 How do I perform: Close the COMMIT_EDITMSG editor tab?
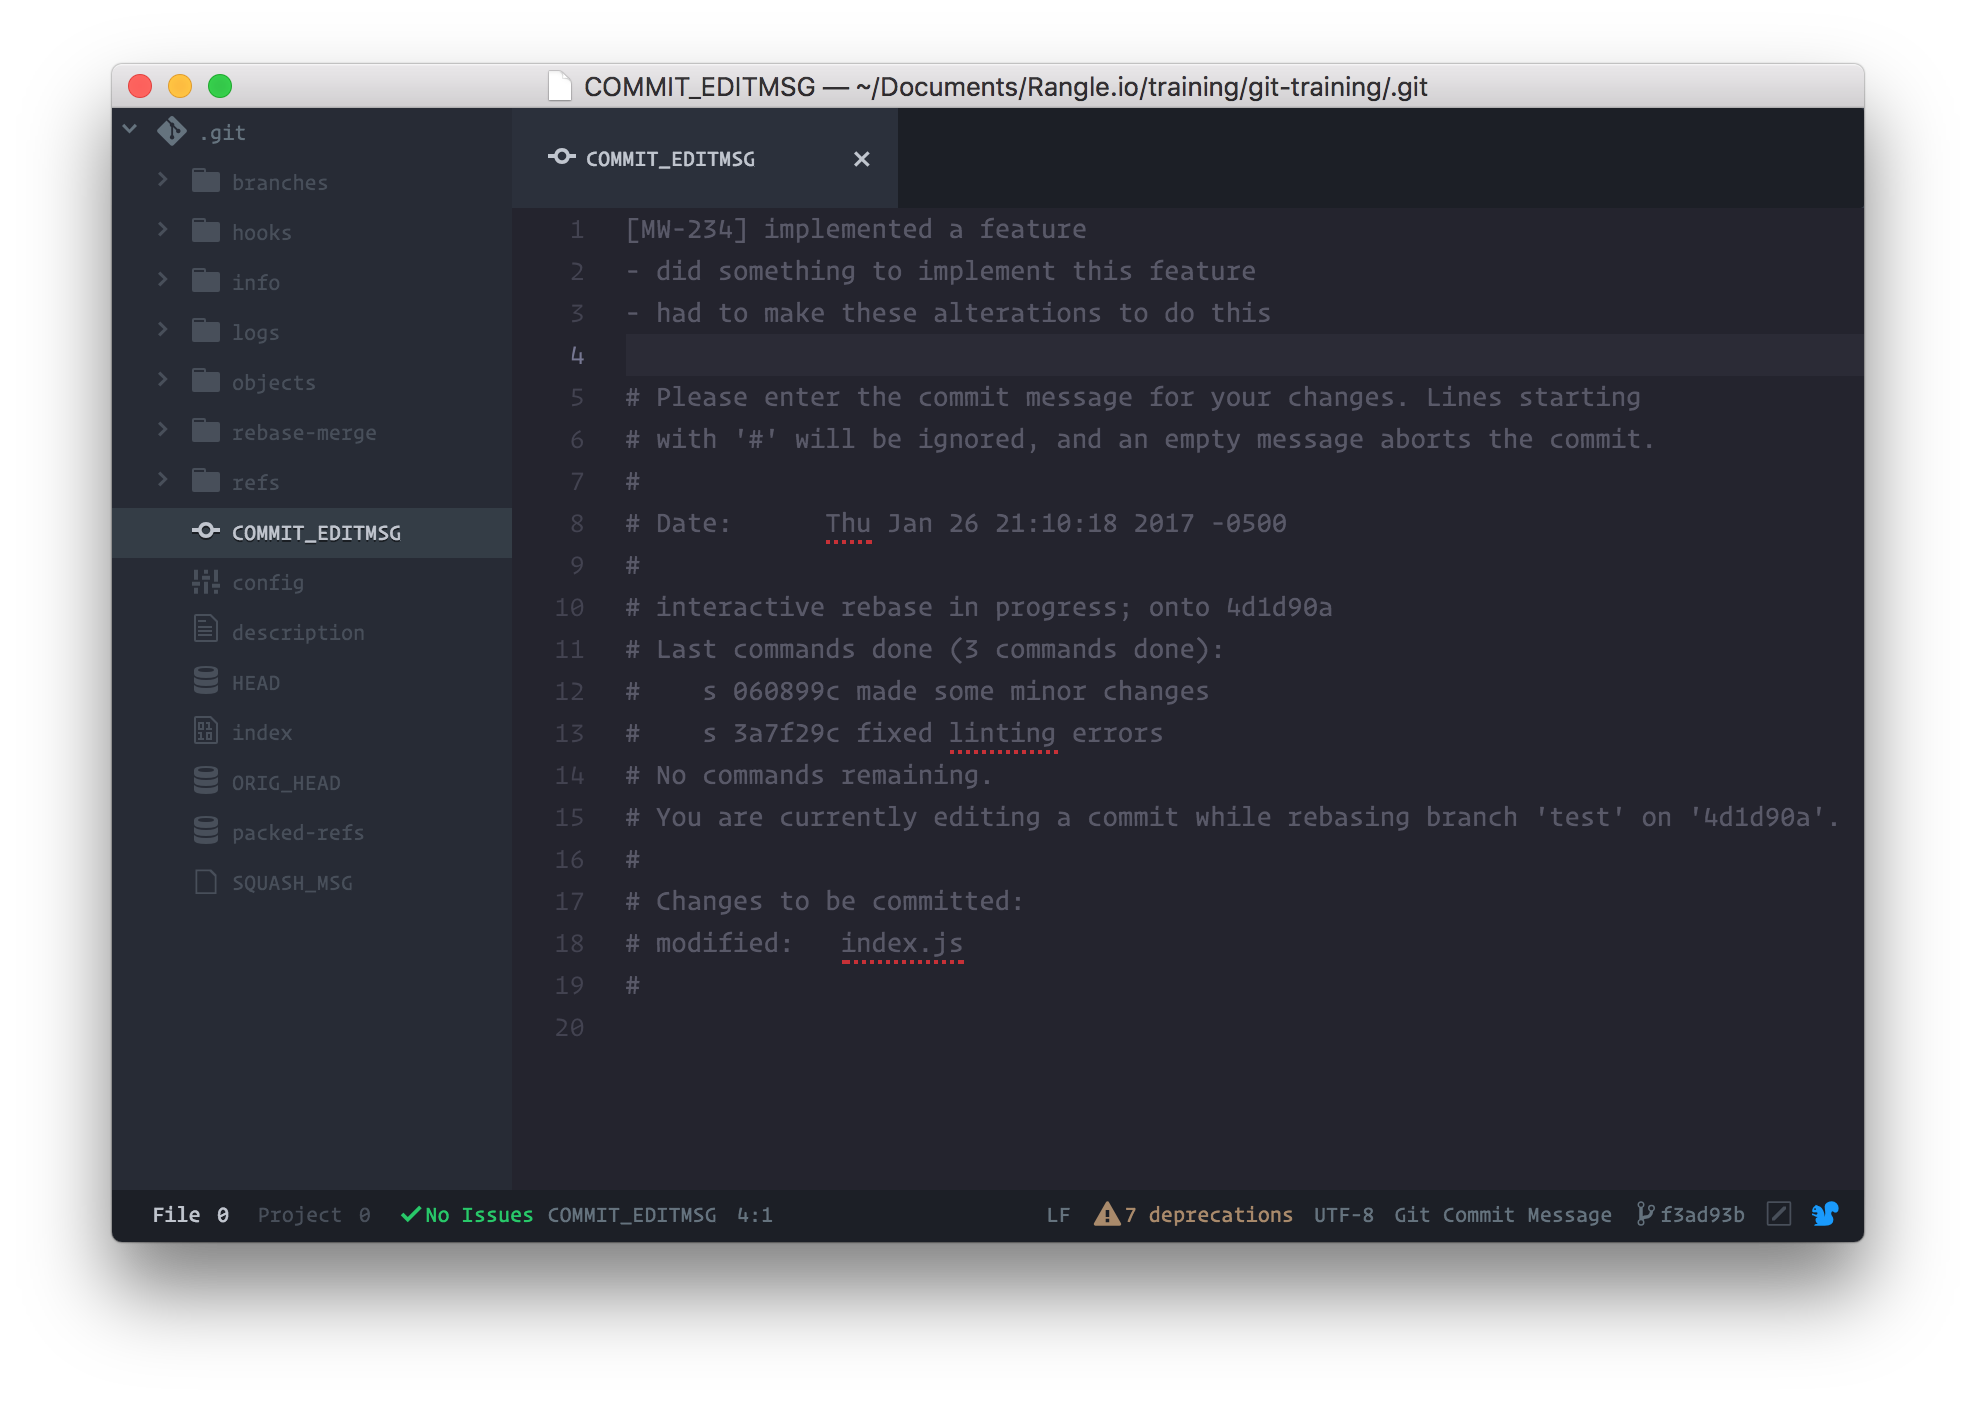pyautogui.click(x=861, y=158)
